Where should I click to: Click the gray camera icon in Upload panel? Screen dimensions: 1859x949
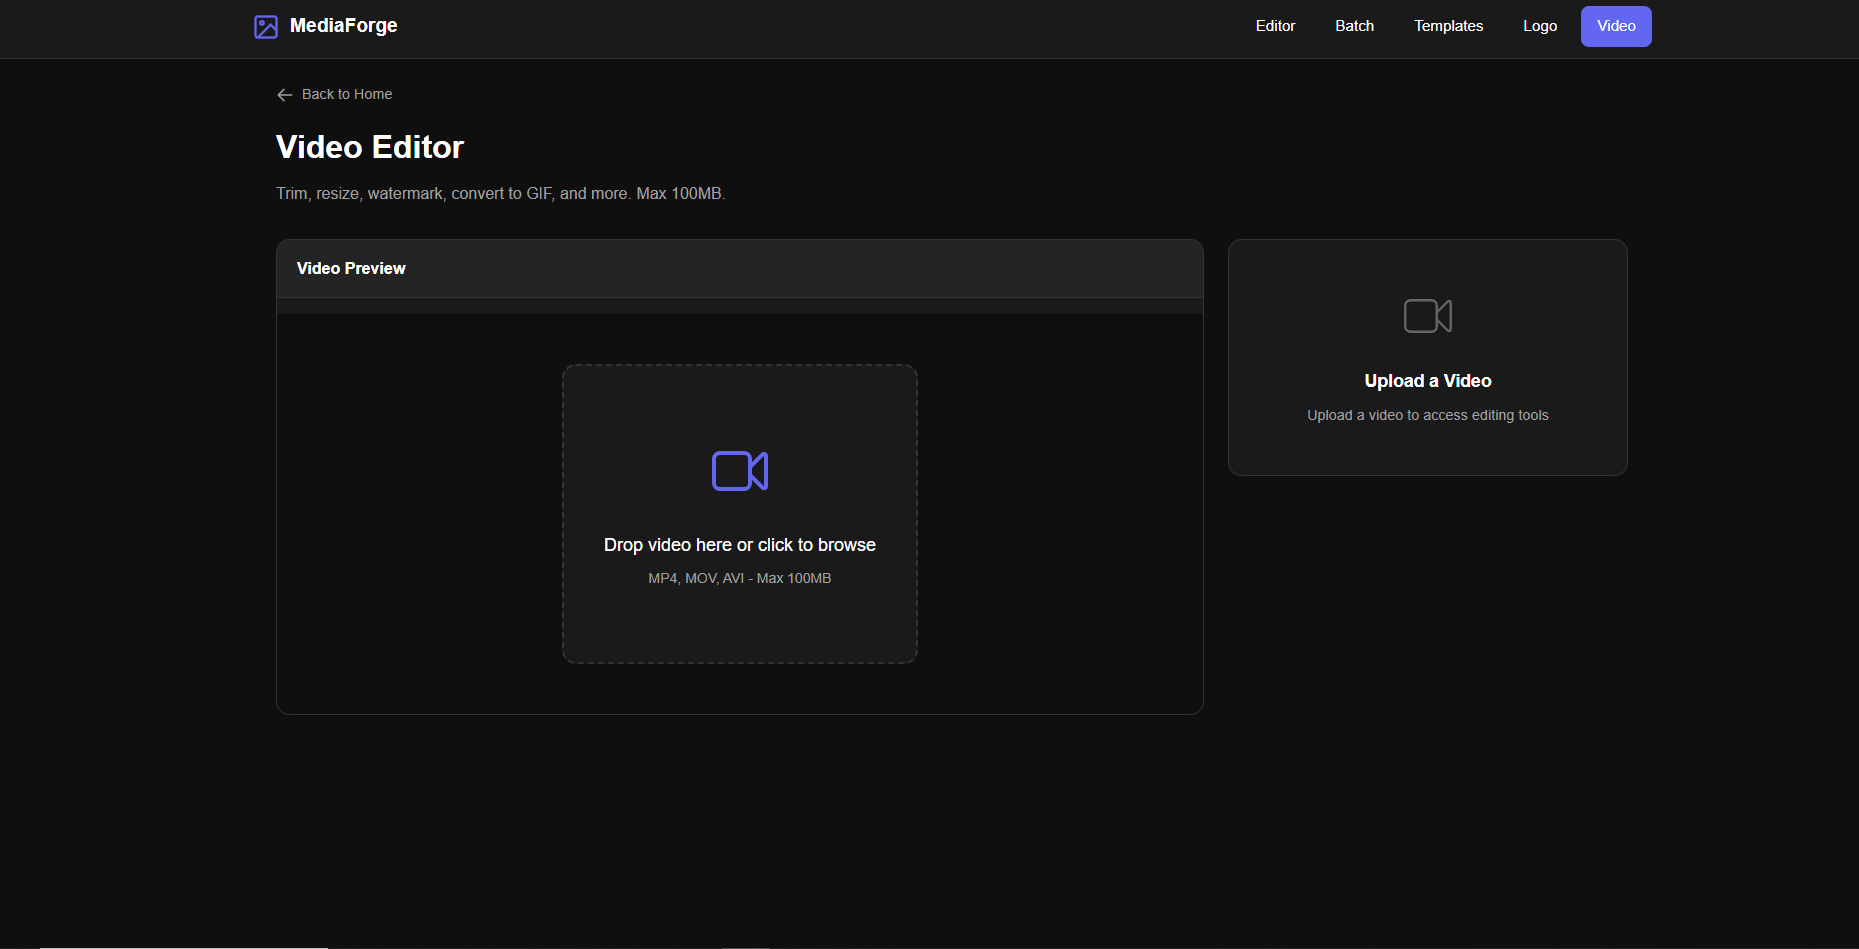point(1428,316)
